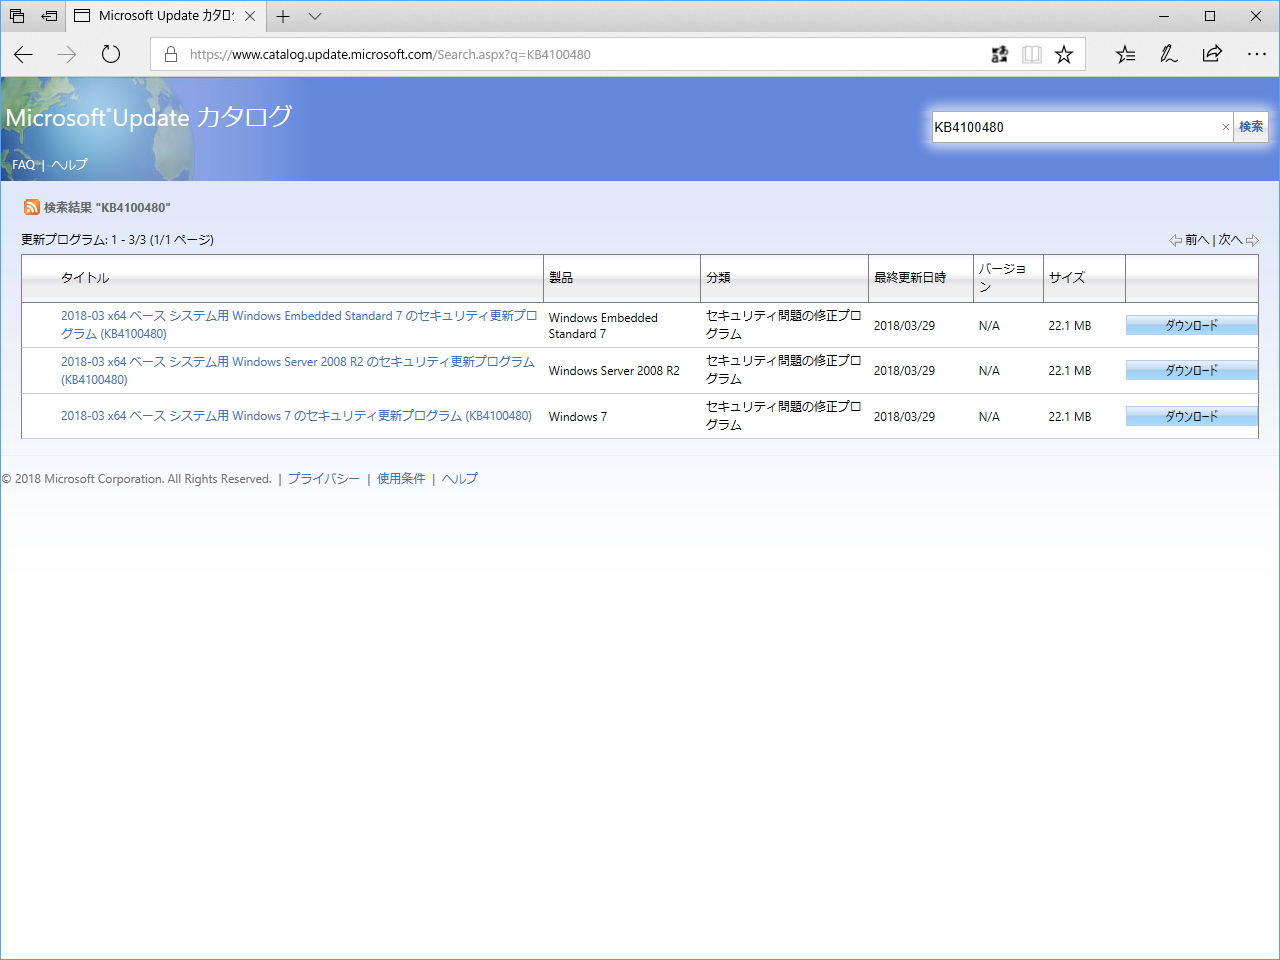Open Reading view with the book icon
1280x960 pixels.
tap(1032, 54)
